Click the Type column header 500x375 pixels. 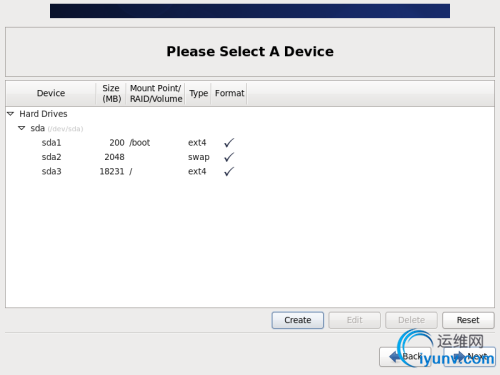[198, 93]
